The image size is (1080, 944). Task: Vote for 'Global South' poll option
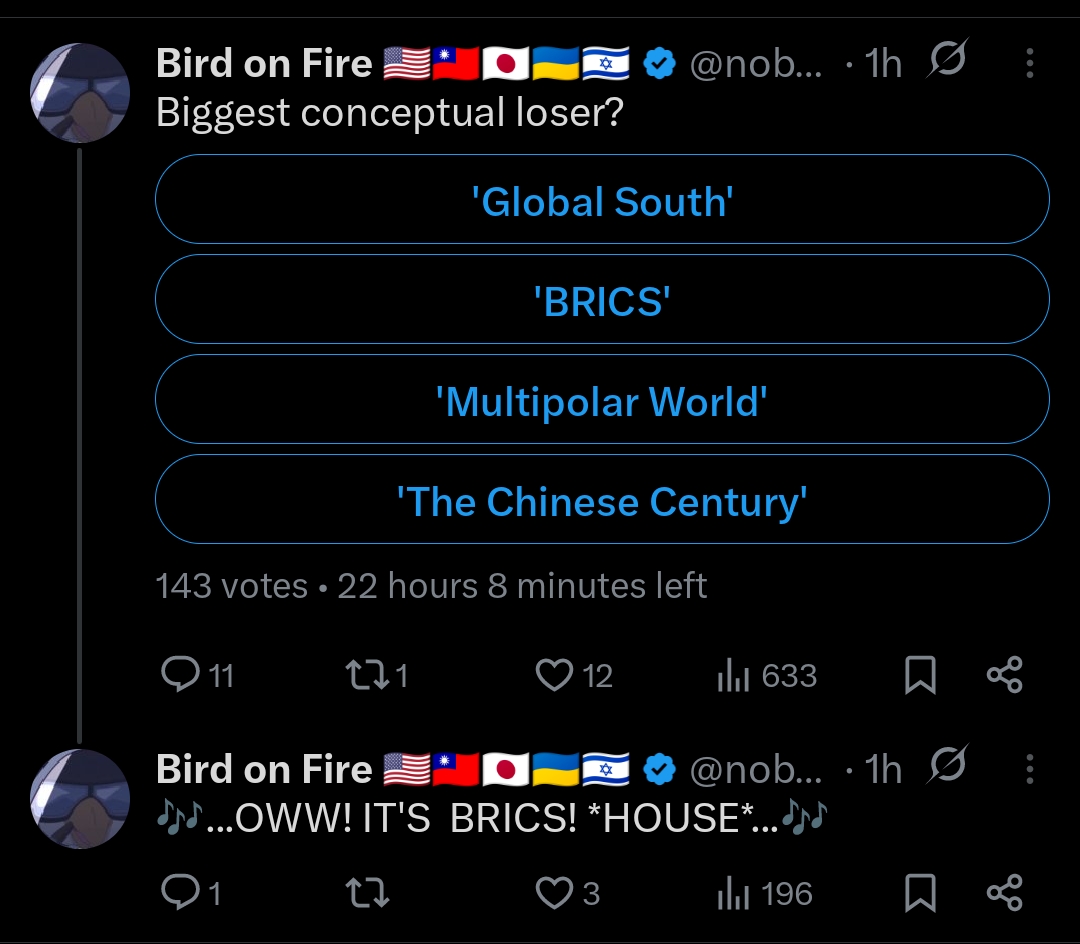(602, 201)
